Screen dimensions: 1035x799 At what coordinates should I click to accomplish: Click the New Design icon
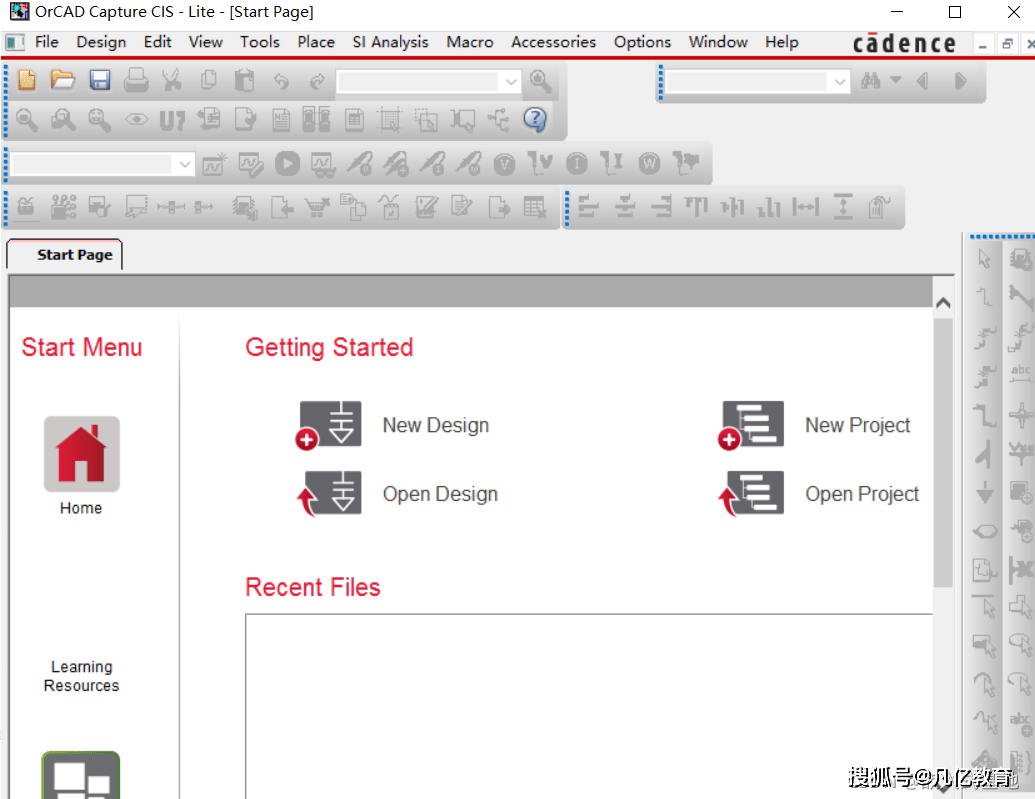click(329, 425)
